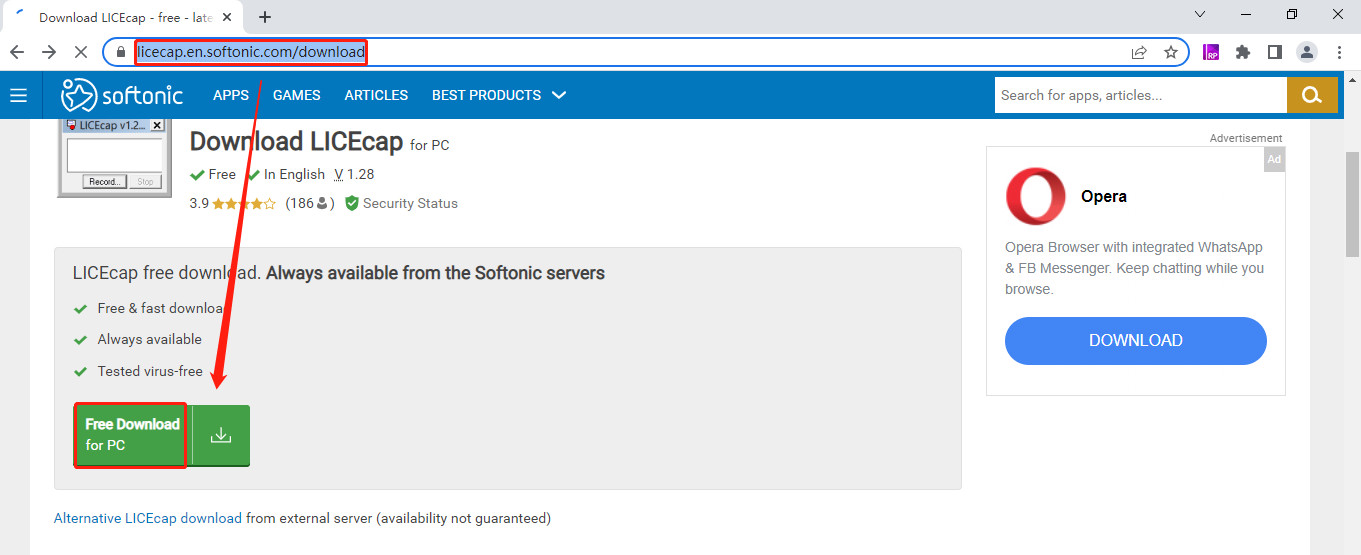
Task: Click the Download LICEcap heading
Action: (x=296, y=142)
